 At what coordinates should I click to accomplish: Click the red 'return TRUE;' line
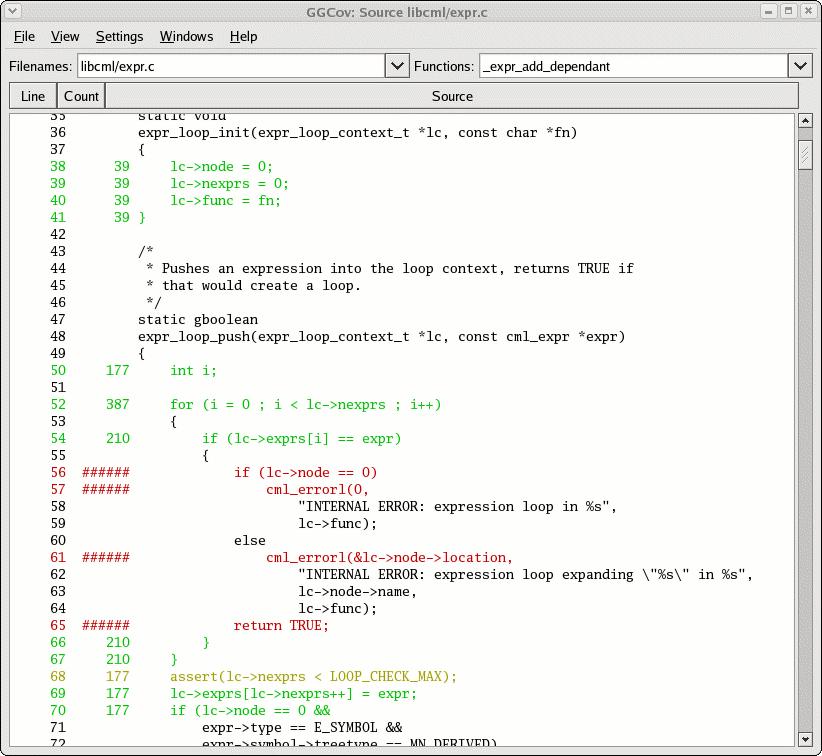(282, 625)
